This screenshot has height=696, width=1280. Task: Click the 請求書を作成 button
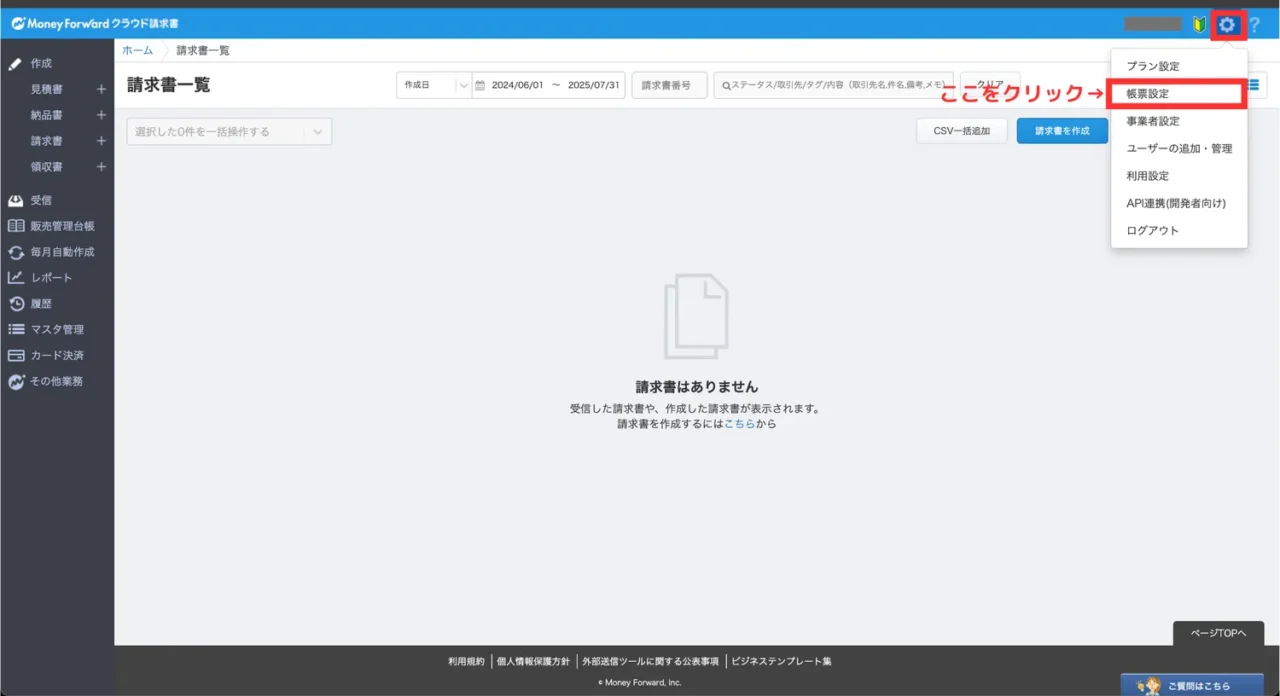[x=1062, y=131]
